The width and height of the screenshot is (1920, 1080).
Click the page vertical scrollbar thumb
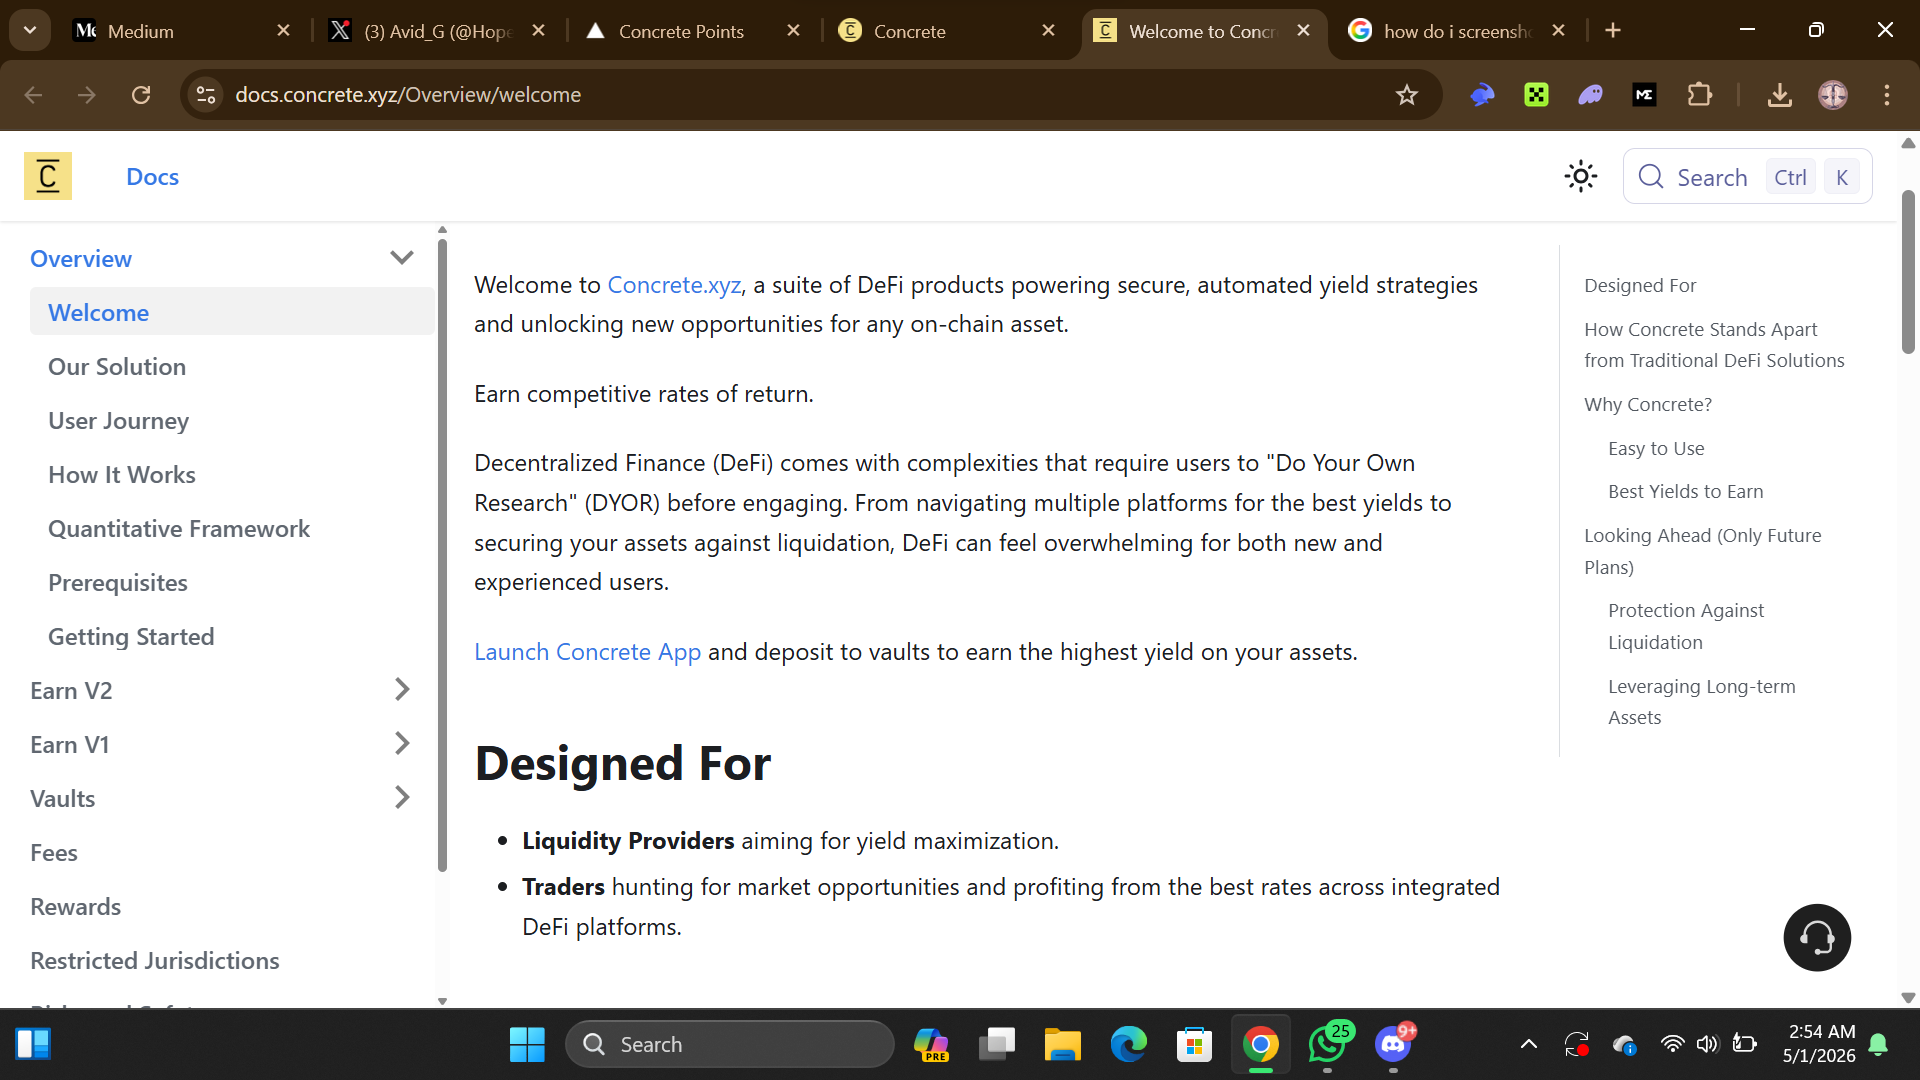pos(1908,271)
